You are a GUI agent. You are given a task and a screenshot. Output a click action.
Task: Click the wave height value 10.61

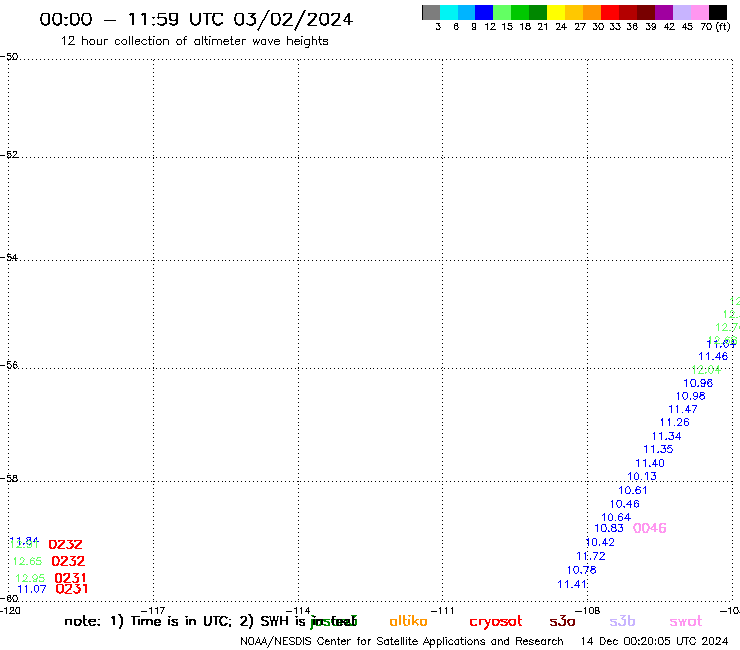point(633,490)
